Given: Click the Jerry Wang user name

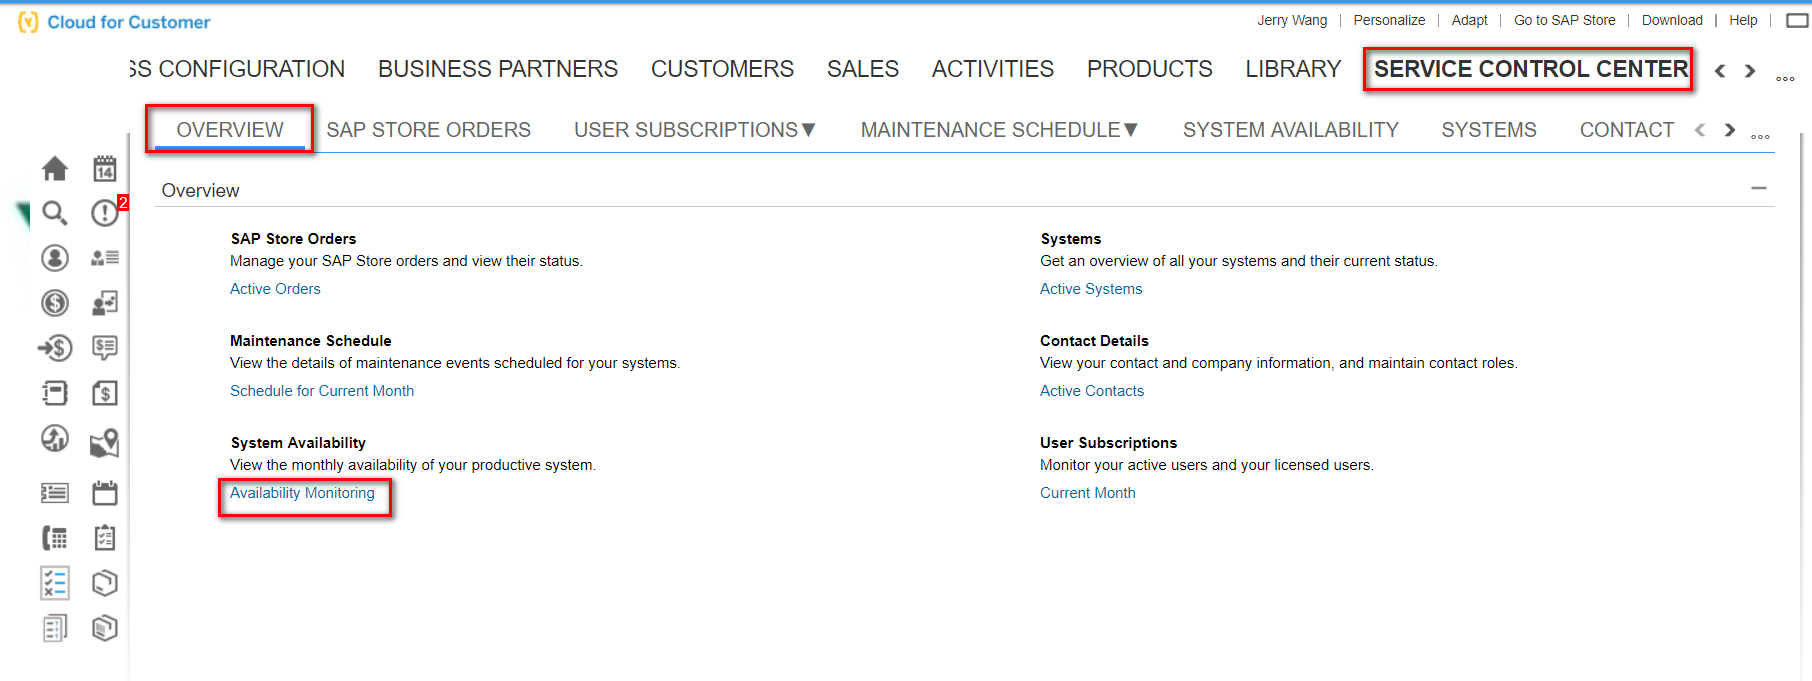Looking at the screenshot, I should (x=1292, y=20).
